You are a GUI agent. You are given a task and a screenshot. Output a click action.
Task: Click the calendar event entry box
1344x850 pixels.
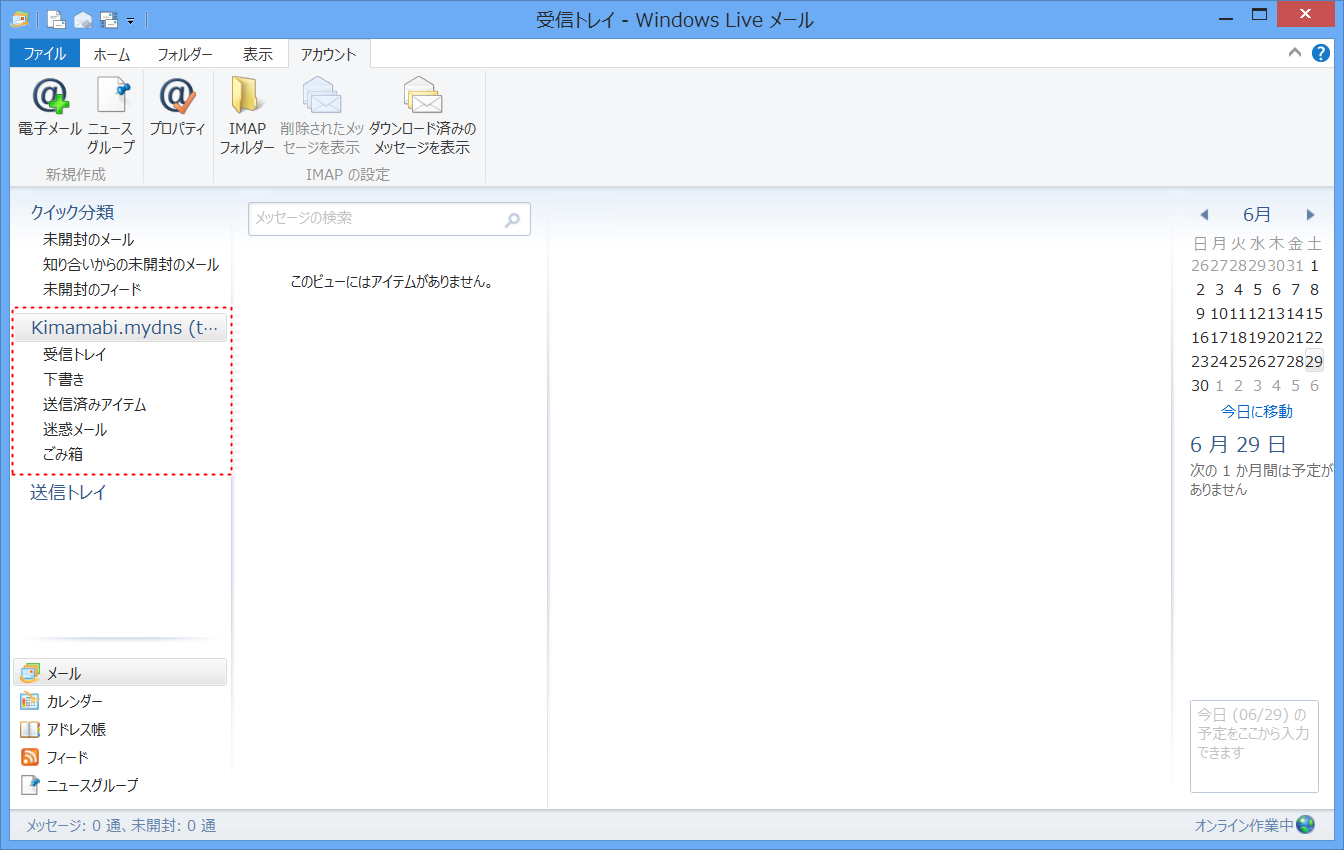pyautogui.click(x=1254, y=746)
